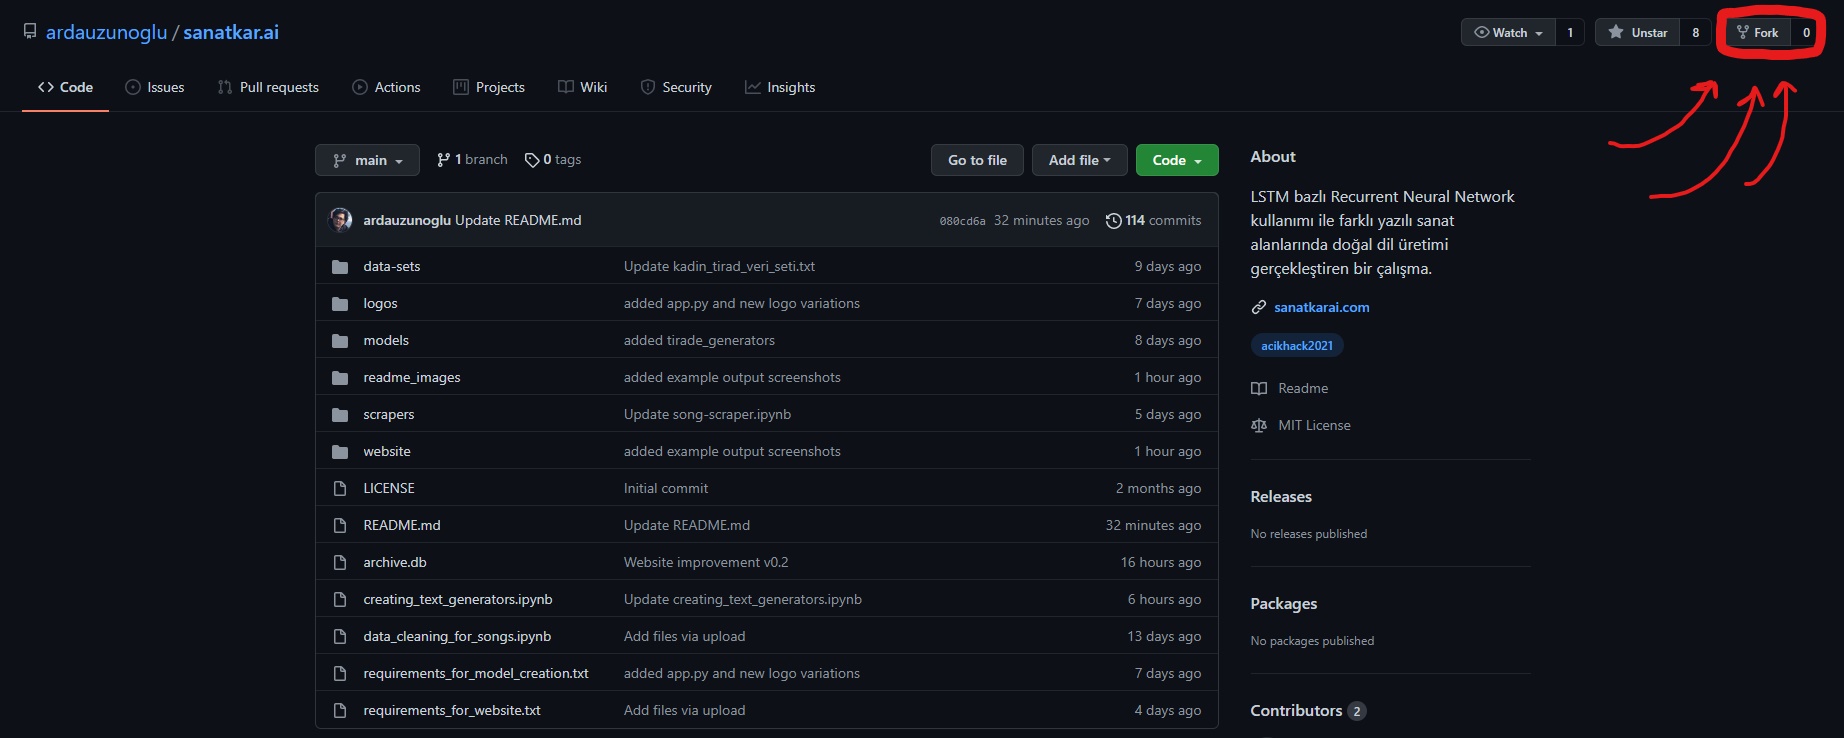Open creating_text_generators.ipynb notebook
Screen dimensions: 1844x738
coord(458,599)
